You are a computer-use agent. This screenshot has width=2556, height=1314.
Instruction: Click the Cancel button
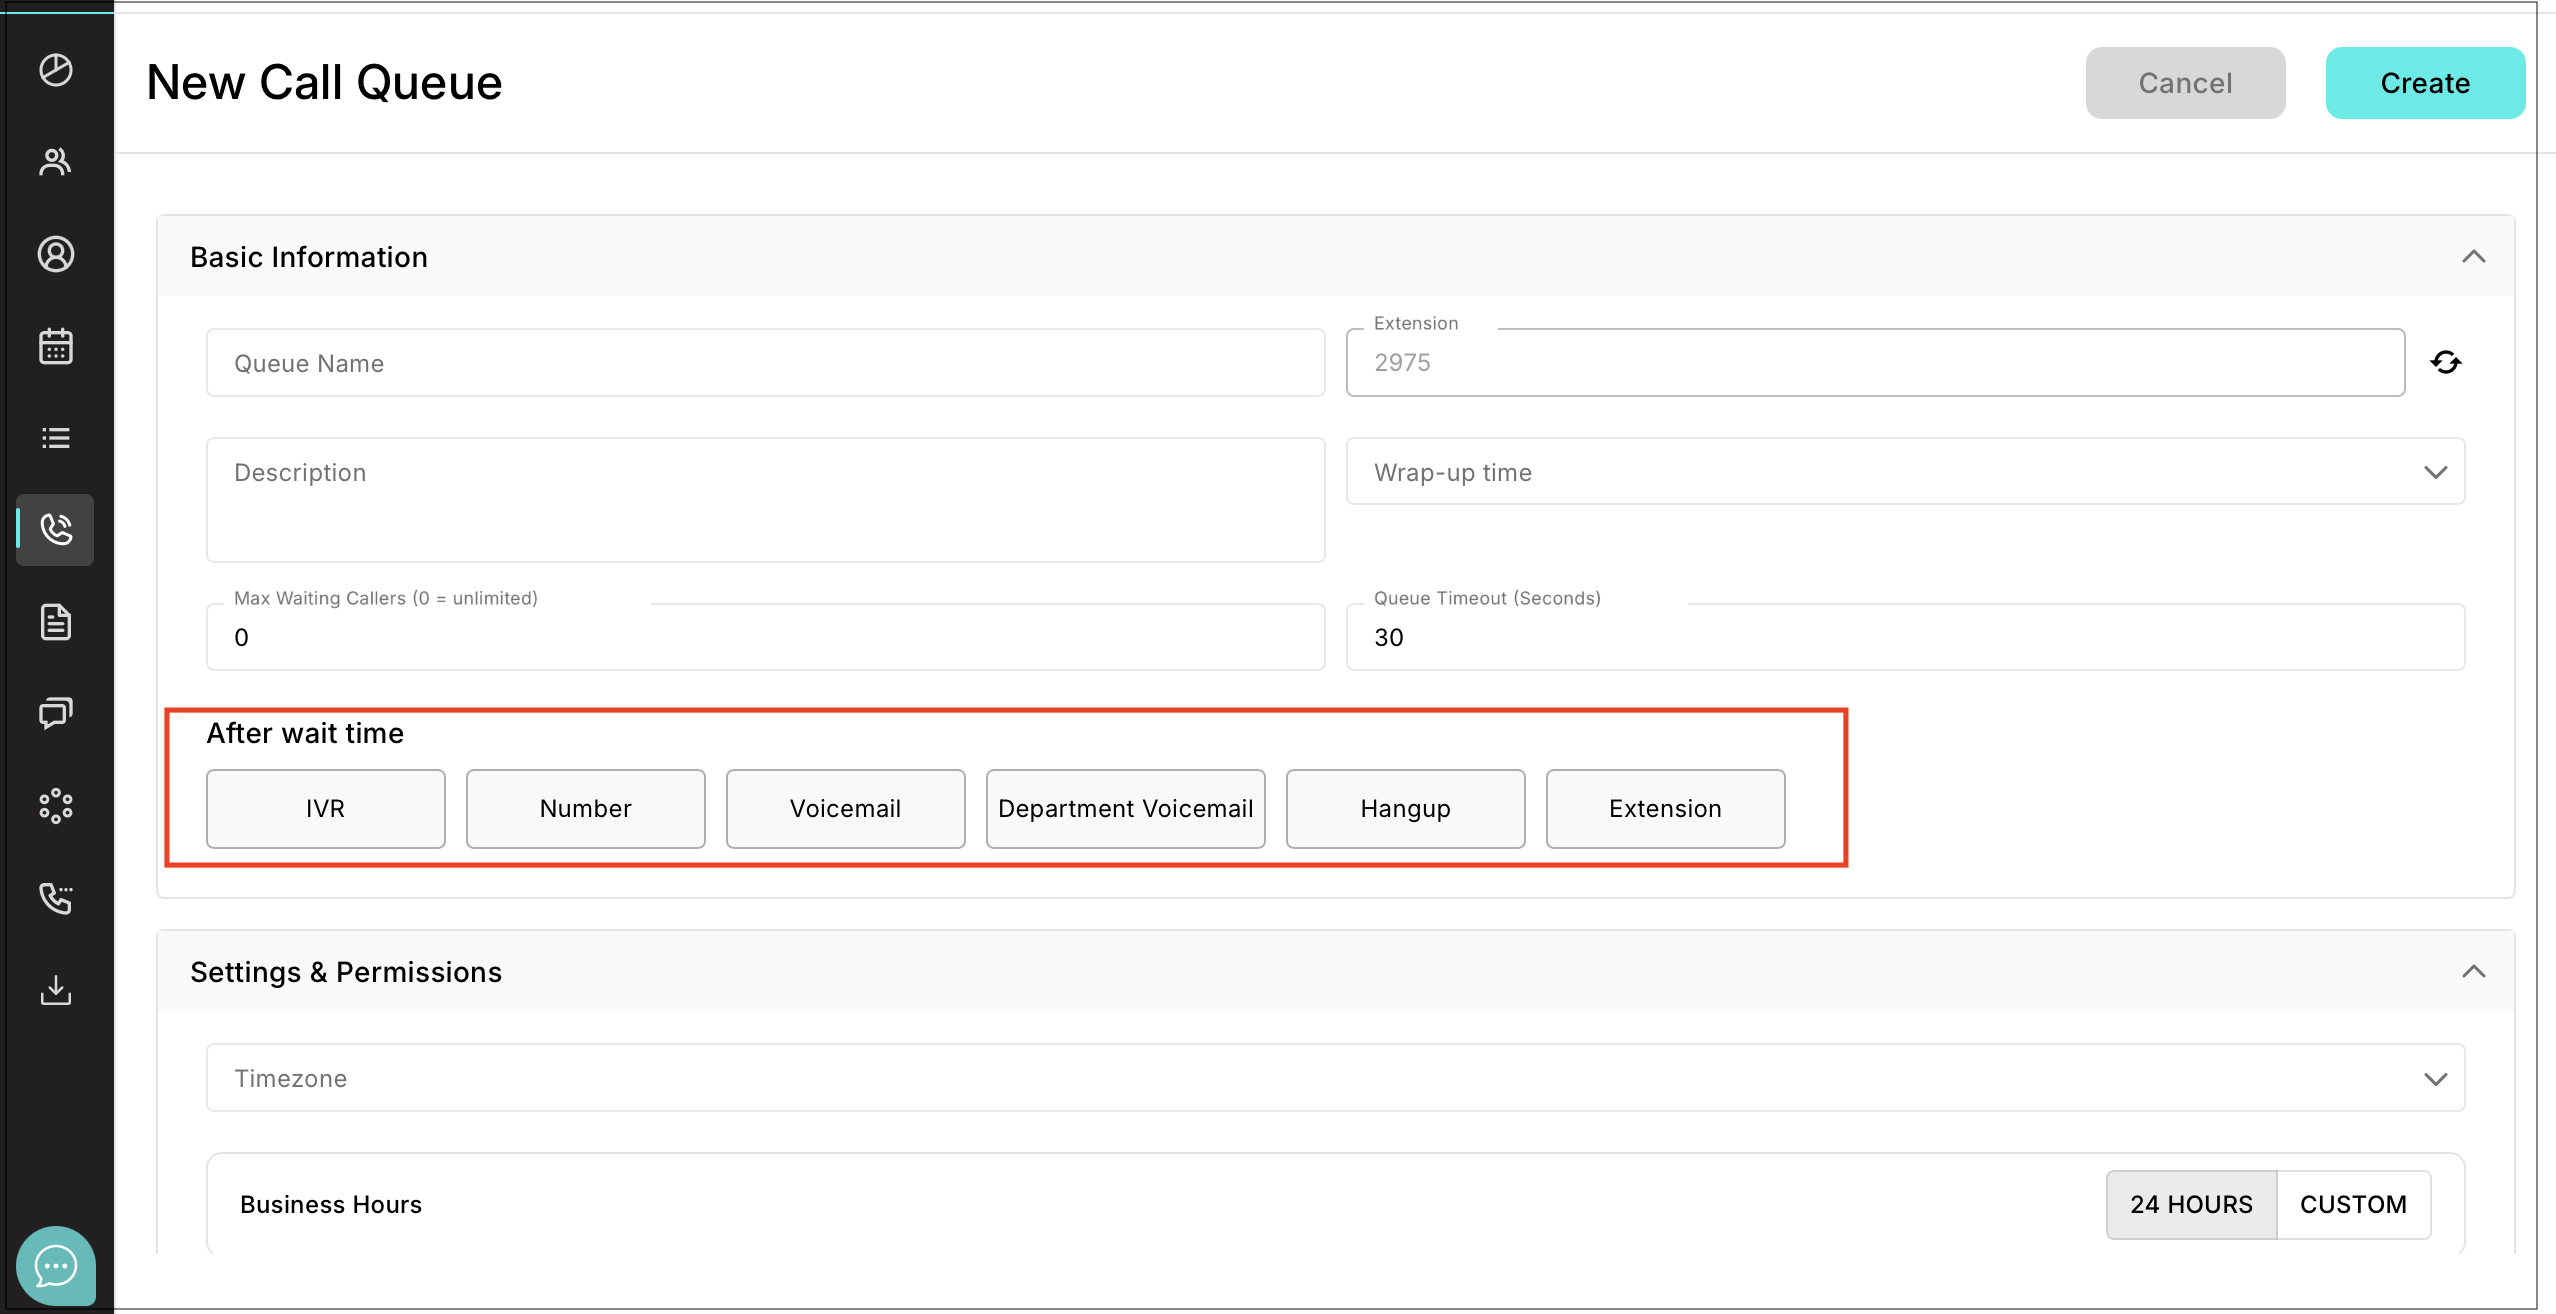point(2185,83)
